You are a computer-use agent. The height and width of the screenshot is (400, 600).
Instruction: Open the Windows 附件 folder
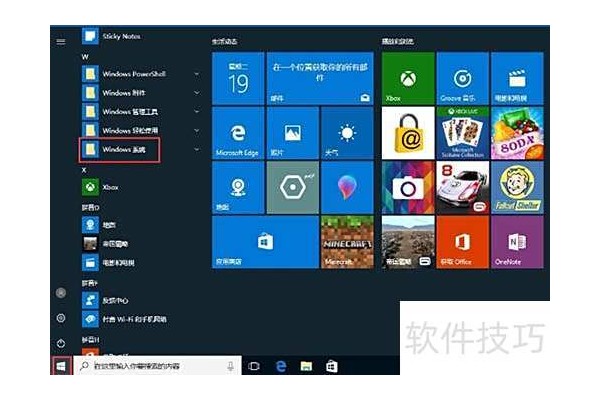click(114, 93)
